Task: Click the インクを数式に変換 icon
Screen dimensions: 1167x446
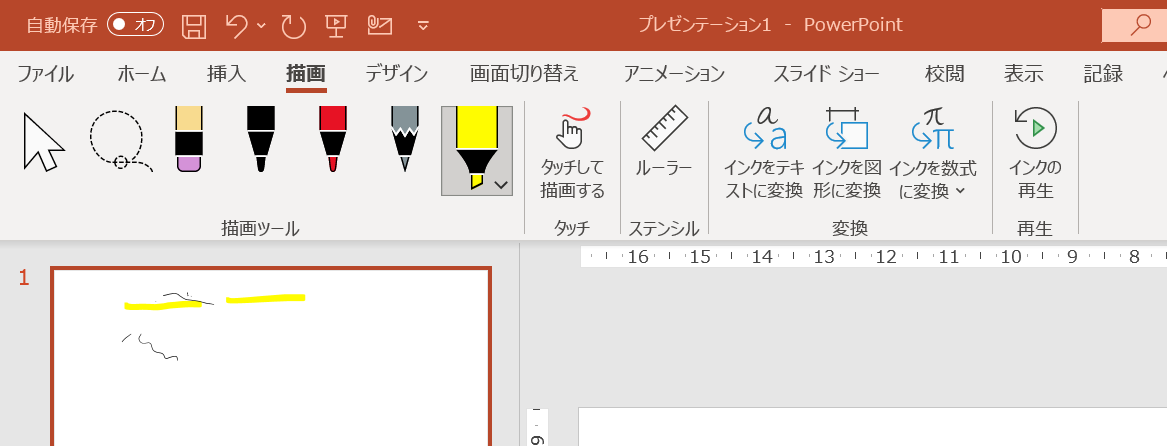Action: (933, 128)
